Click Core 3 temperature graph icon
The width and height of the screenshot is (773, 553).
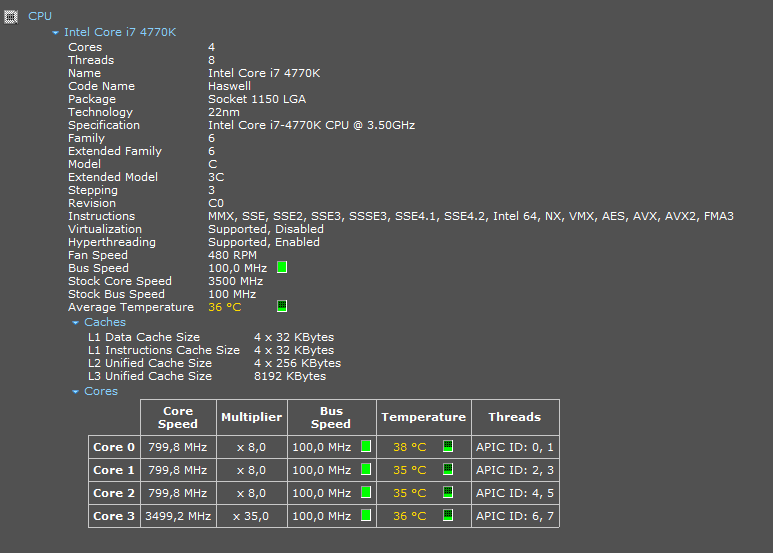tap(448, 515)
